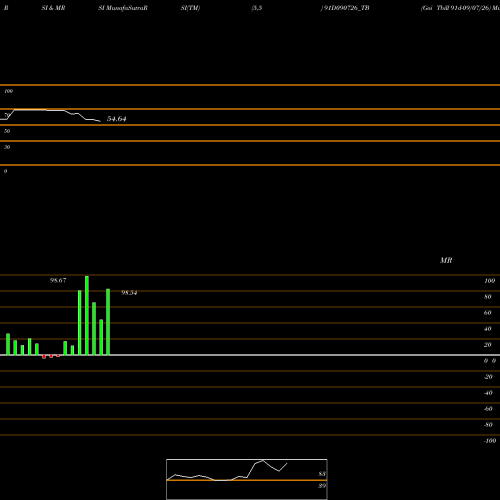Click the 100 label on RSI axis
Screen dimensions: 500x500
[x=8, y=91]
